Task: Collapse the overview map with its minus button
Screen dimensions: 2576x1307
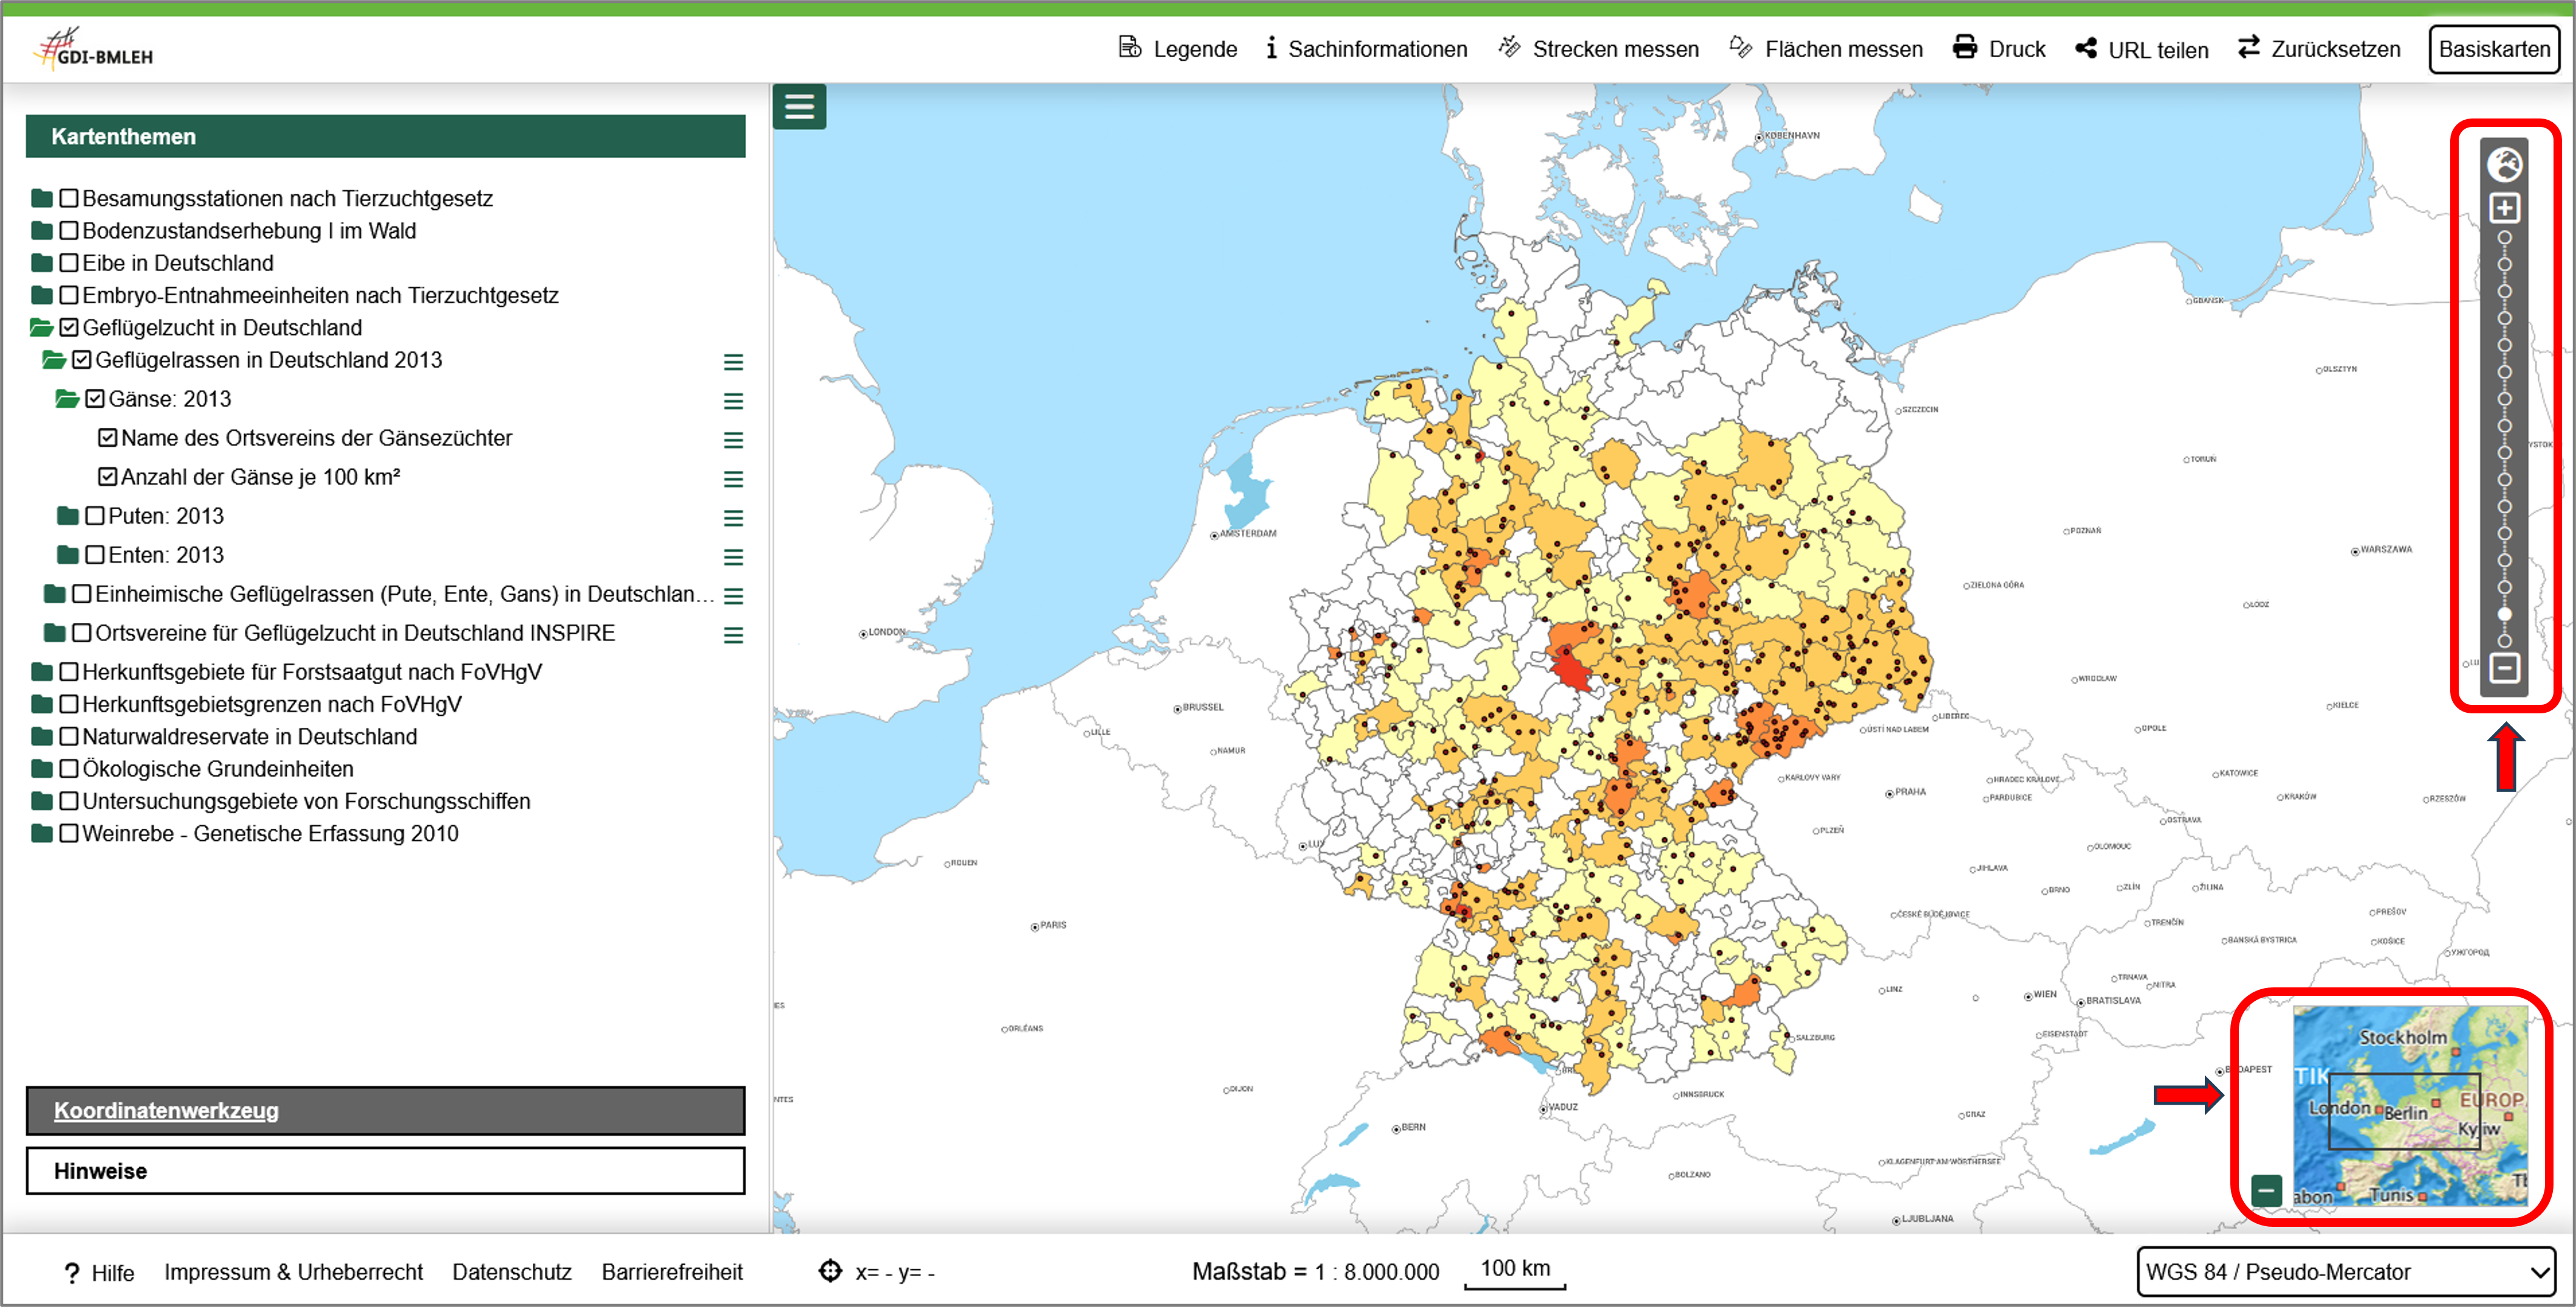Action: 2266,1190
